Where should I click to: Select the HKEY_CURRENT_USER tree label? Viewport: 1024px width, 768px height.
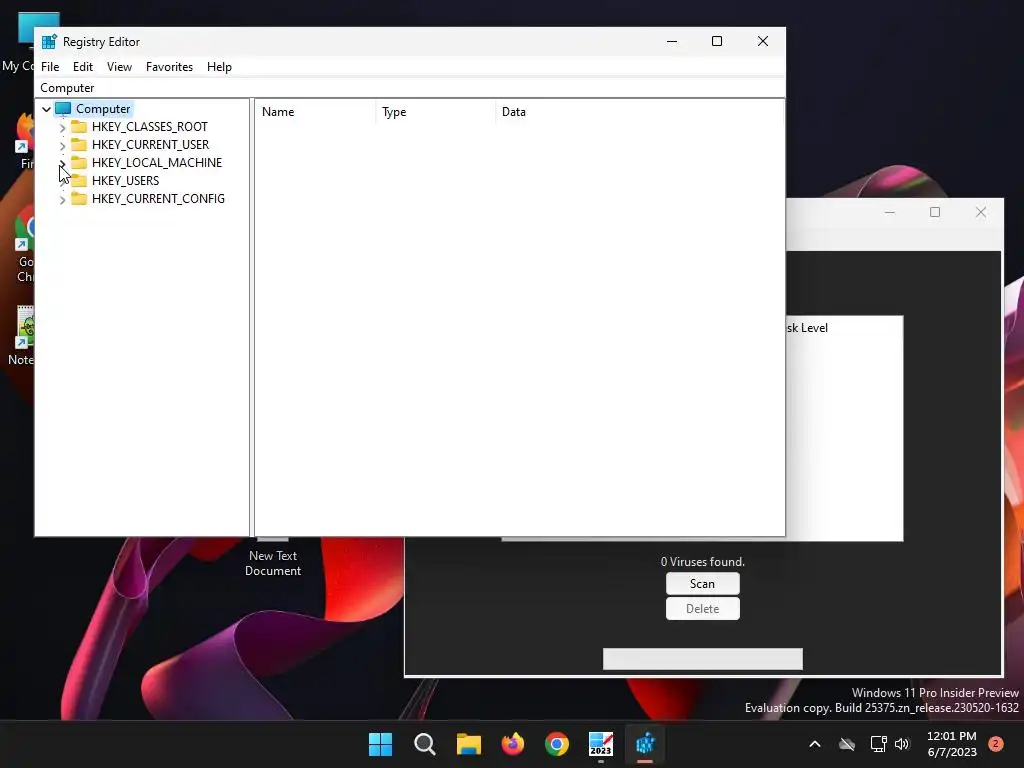pos(150,144)
